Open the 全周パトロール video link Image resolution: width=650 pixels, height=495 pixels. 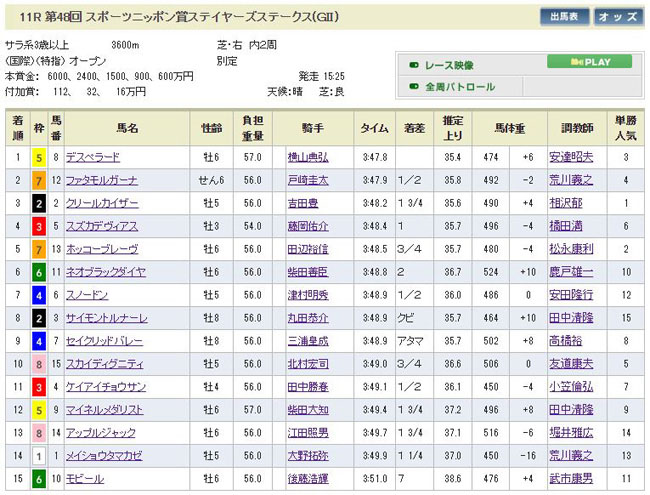click(x=460, y=87)
